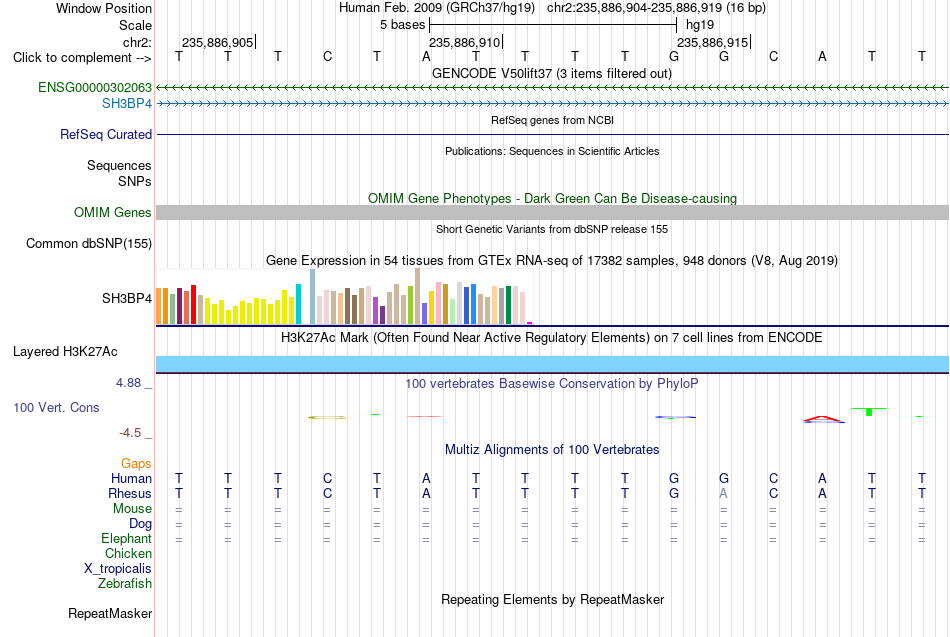
Task: Click the light blue H3K27Ac signal bar
Action: pyautogui.click(x=552, y=364)
